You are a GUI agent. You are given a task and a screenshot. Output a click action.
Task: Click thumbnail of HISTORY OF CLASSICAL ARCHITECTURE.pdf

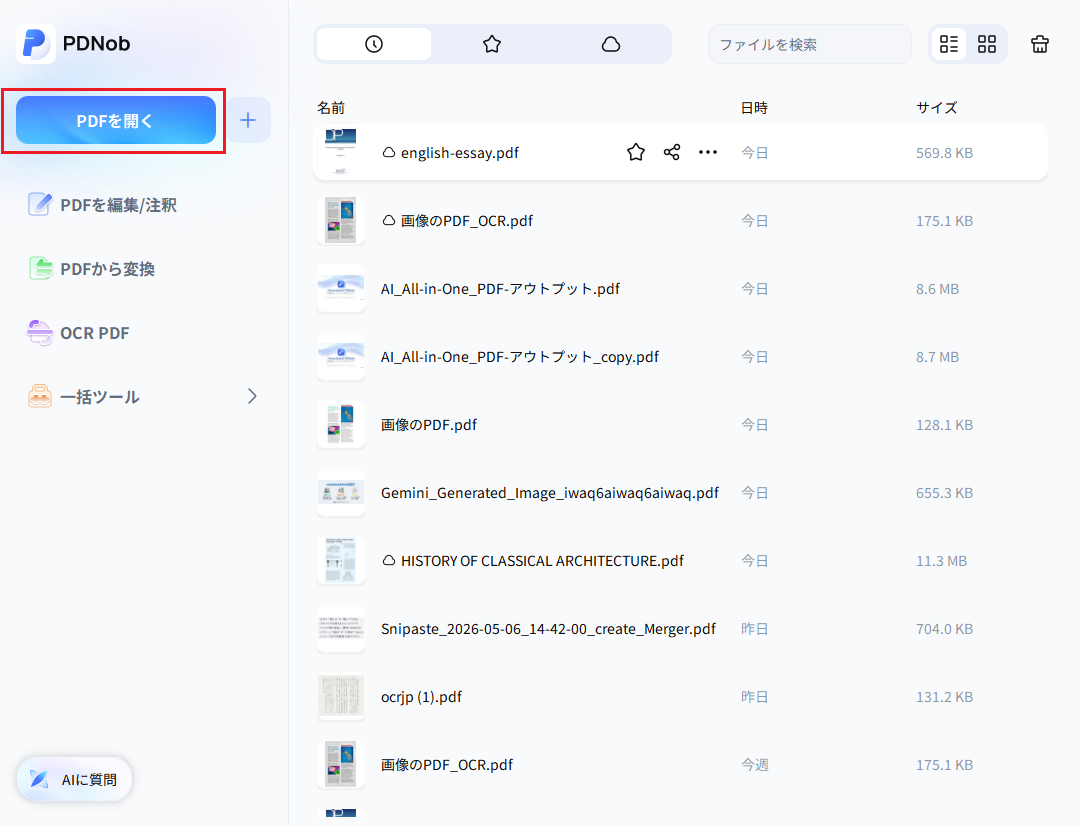pos(340,561)
